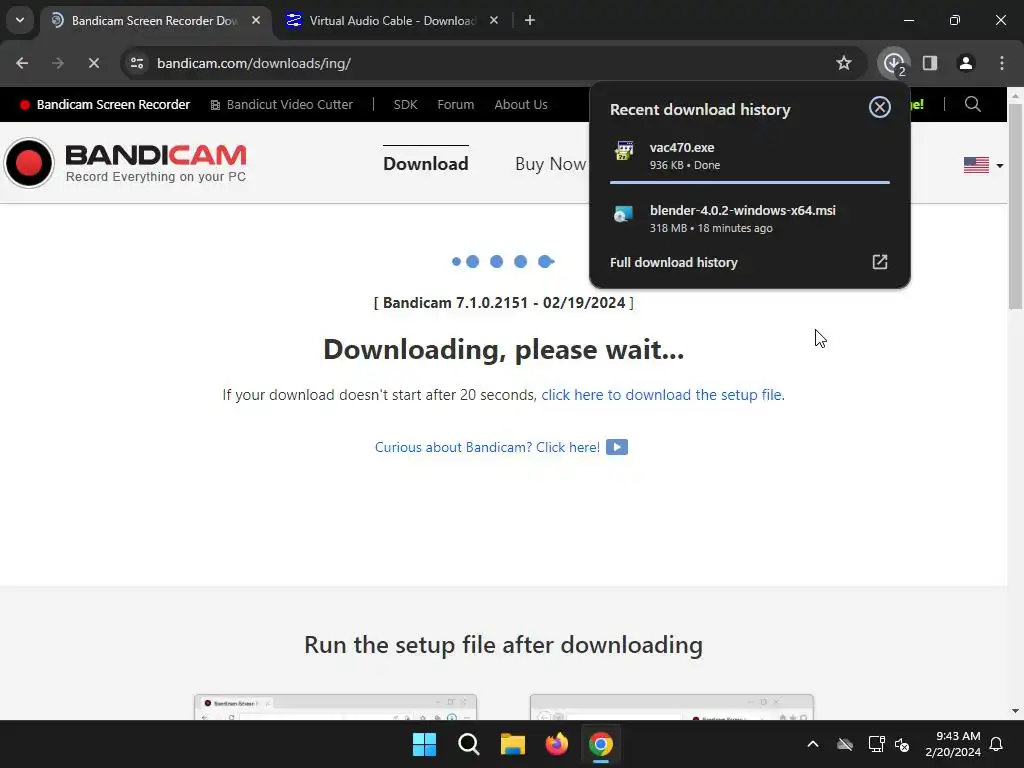Show hidden system tray icons
The width and height of the screenshot is (1024, 768).
coord(813,744)
